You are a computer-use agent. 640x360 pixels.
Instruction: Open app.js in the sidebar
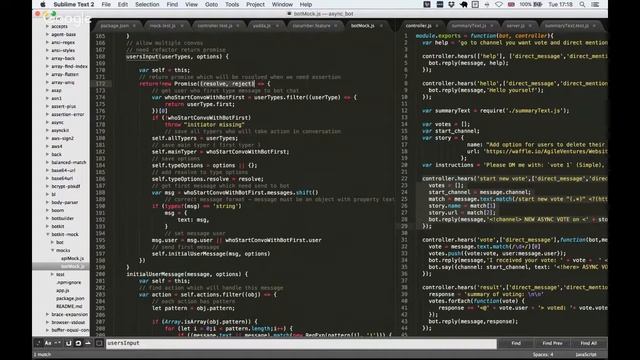[62, 290]
